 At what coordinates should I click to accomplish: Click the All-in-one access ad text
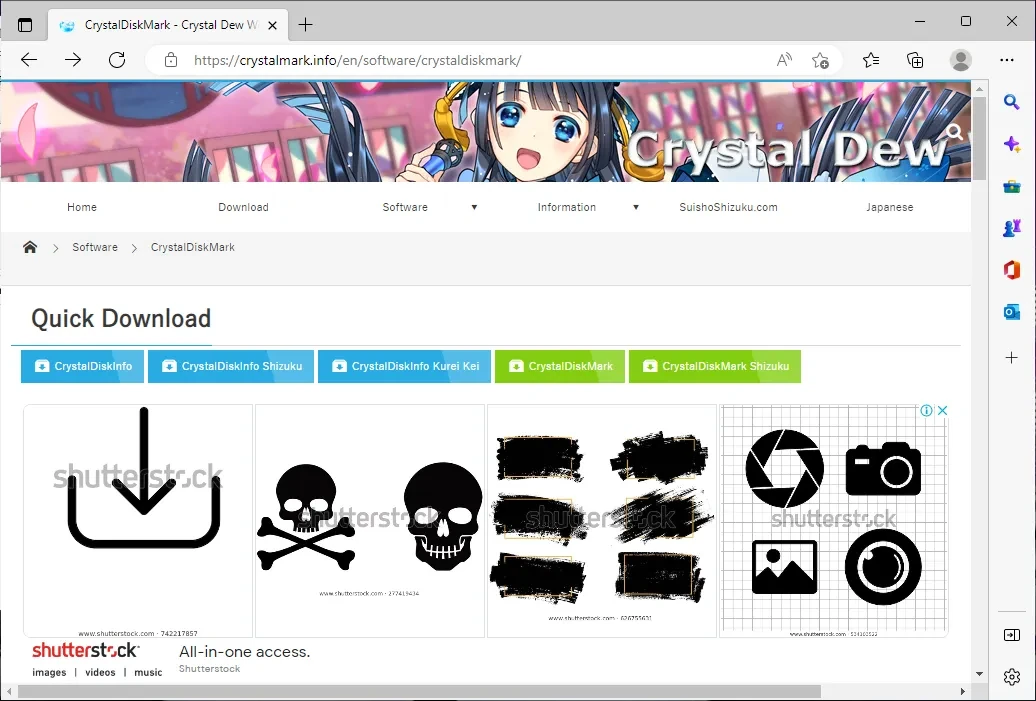[x=244, y=652]
